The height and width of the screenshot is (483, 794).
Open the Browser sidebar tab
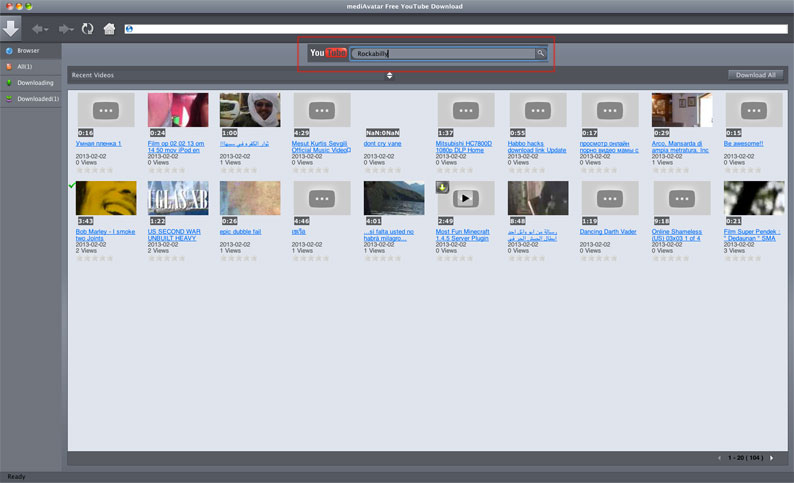(x=28, y=50)
